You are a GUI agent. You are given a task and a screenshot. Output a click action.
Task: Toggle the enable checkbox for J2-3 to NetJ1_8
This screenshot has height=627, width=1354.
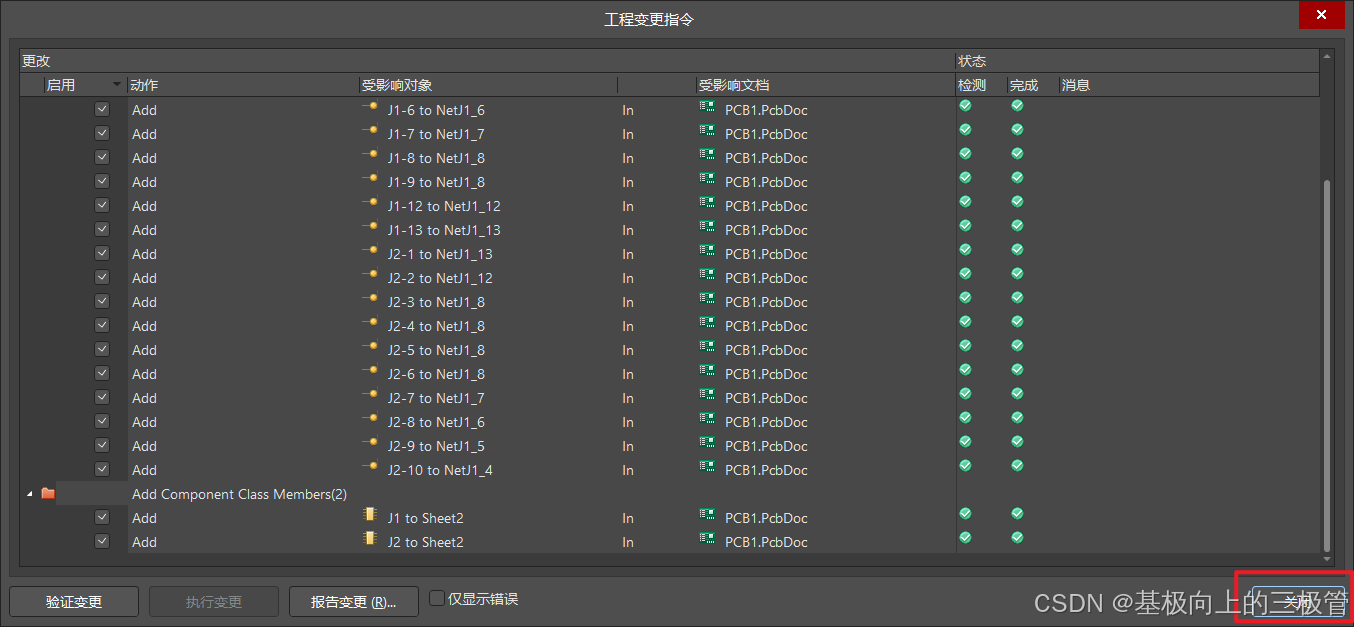point(102,301)
